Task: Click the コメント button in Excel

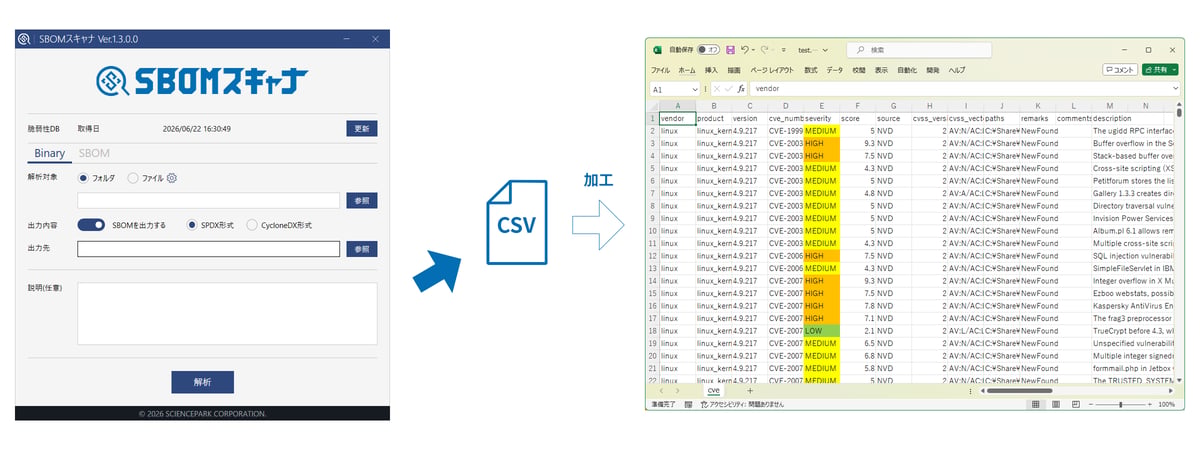Action: pyautogui.click(x=1120, y=70)
